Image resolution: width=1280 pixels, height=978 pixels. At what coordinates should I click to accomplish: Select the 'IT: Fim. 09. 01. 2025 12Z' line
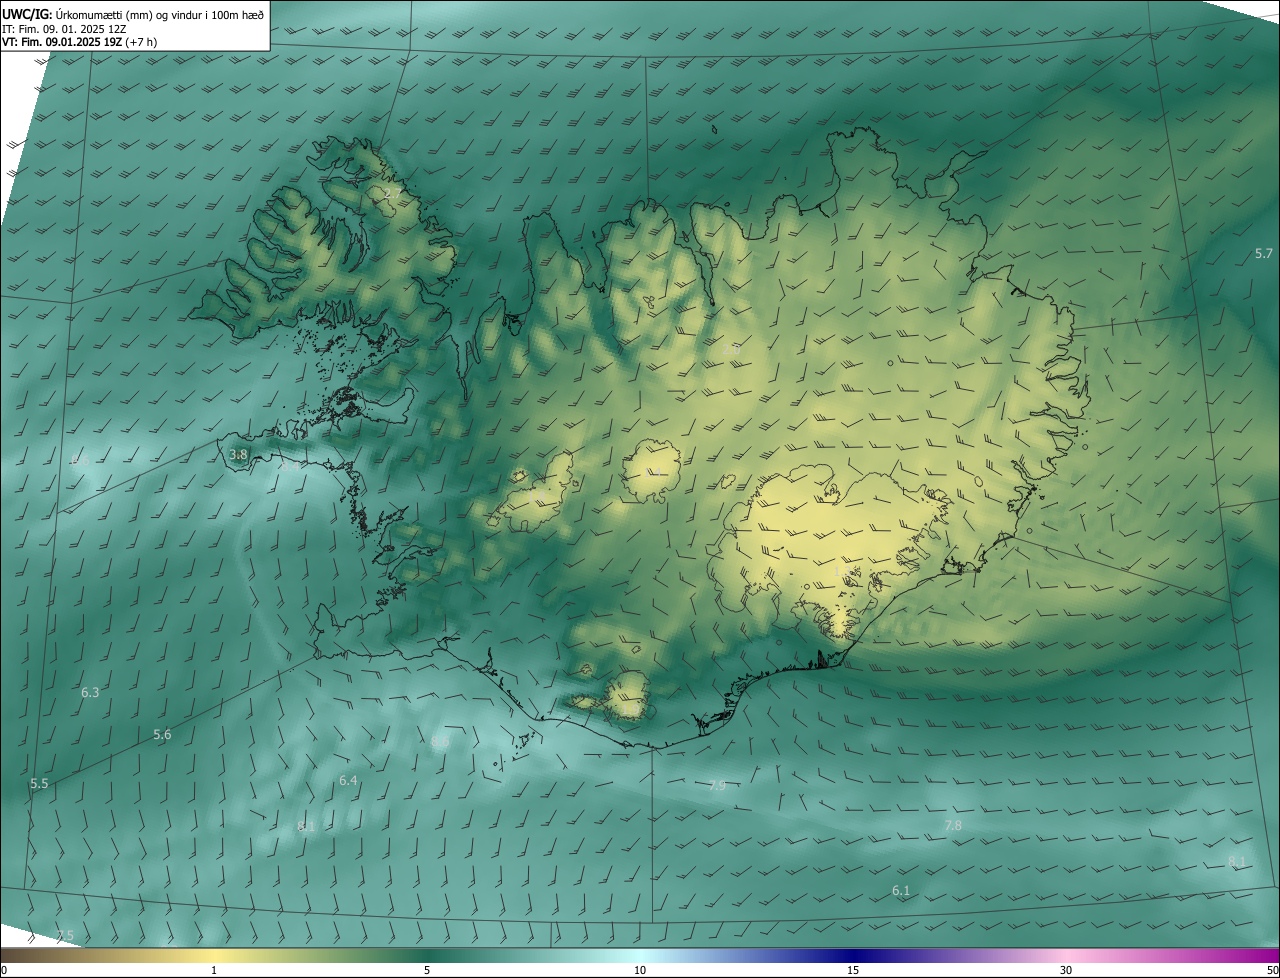(x=64, y=28)
